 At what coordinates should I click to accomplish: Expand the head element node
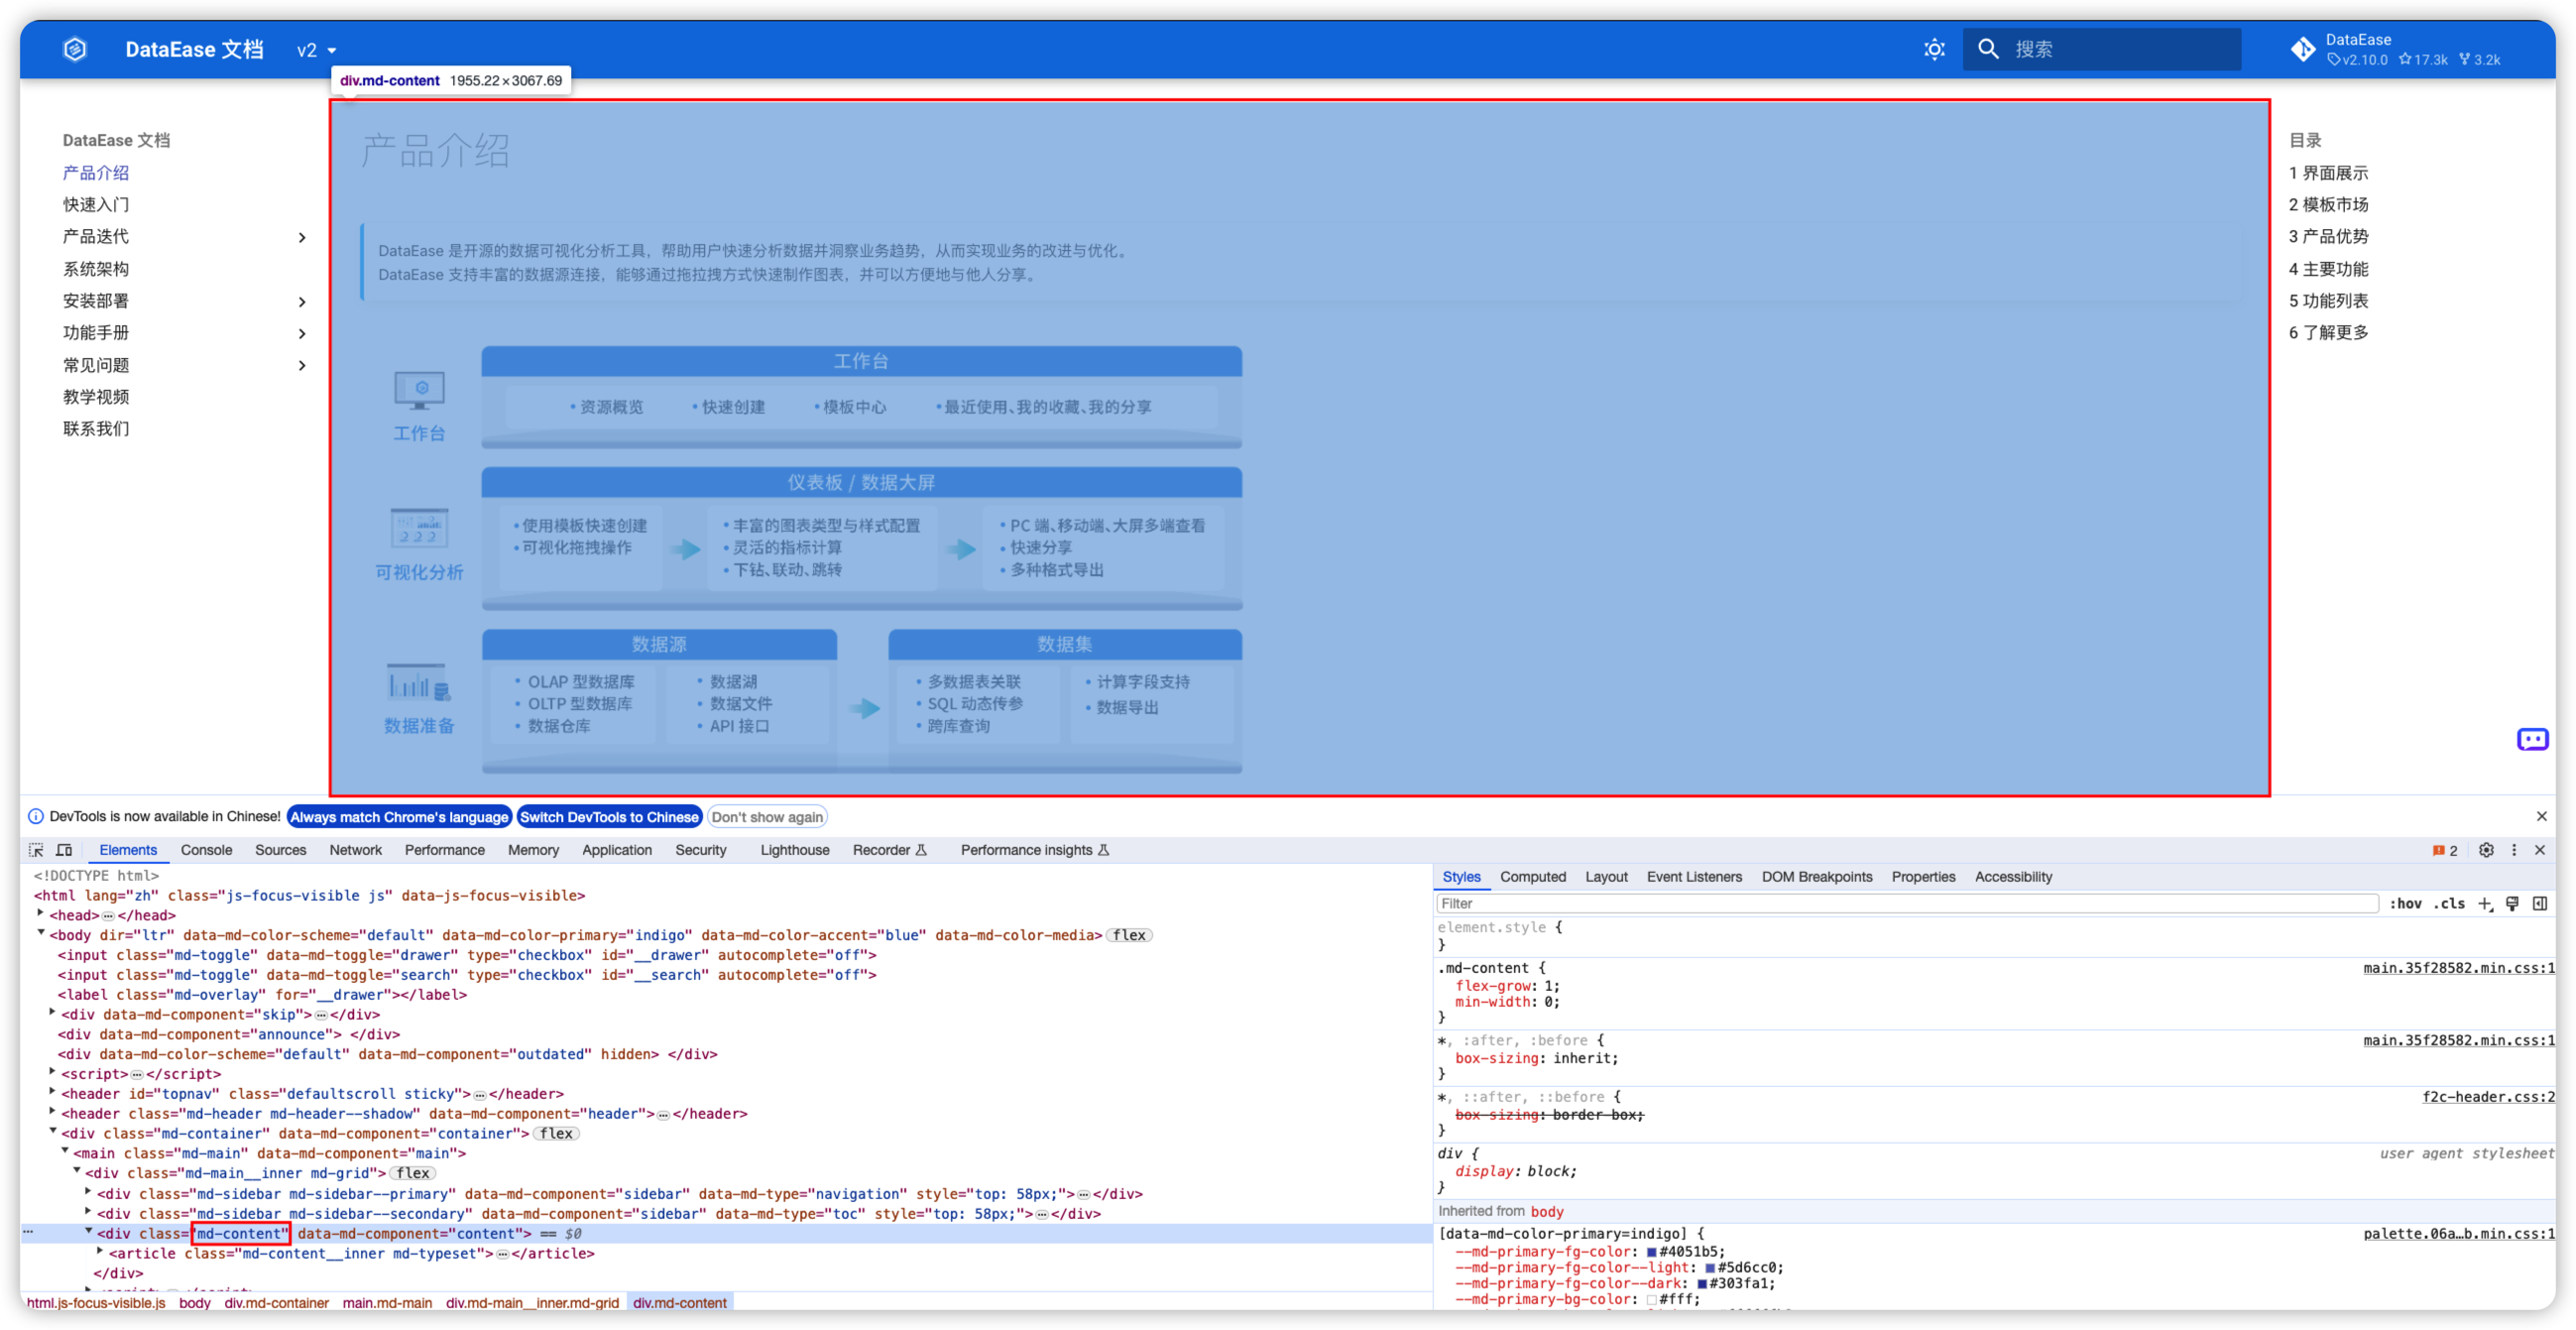41,914
